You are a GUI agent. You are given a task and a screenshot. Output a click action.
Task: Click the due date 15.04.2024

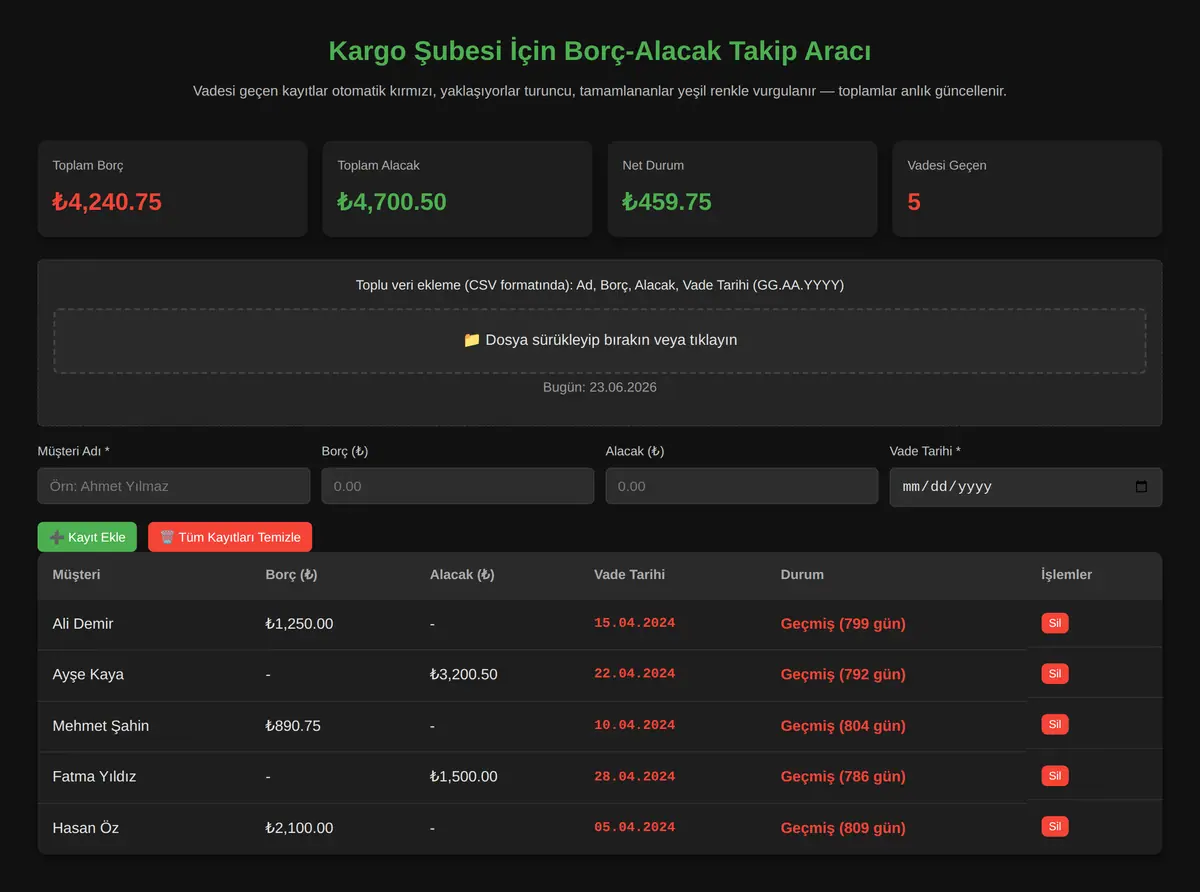[x=635, y=623]
